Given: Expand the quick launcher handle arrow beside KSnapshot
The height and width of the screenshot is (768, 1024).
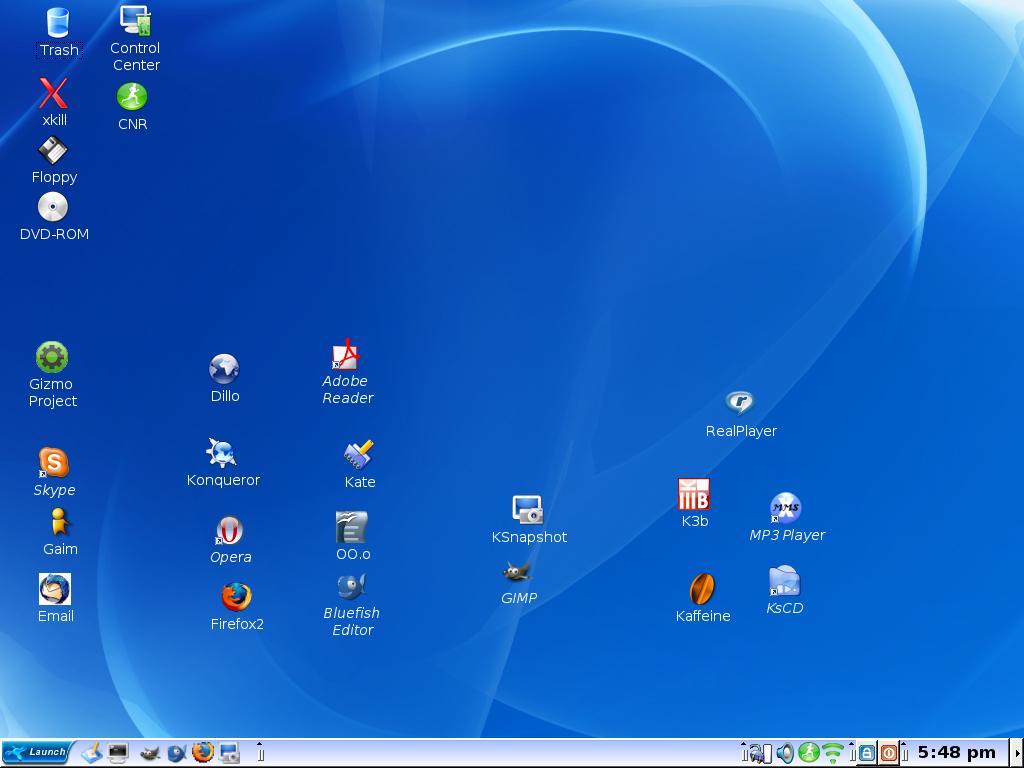Looking at the screenshot, I should tap(260, 752).
